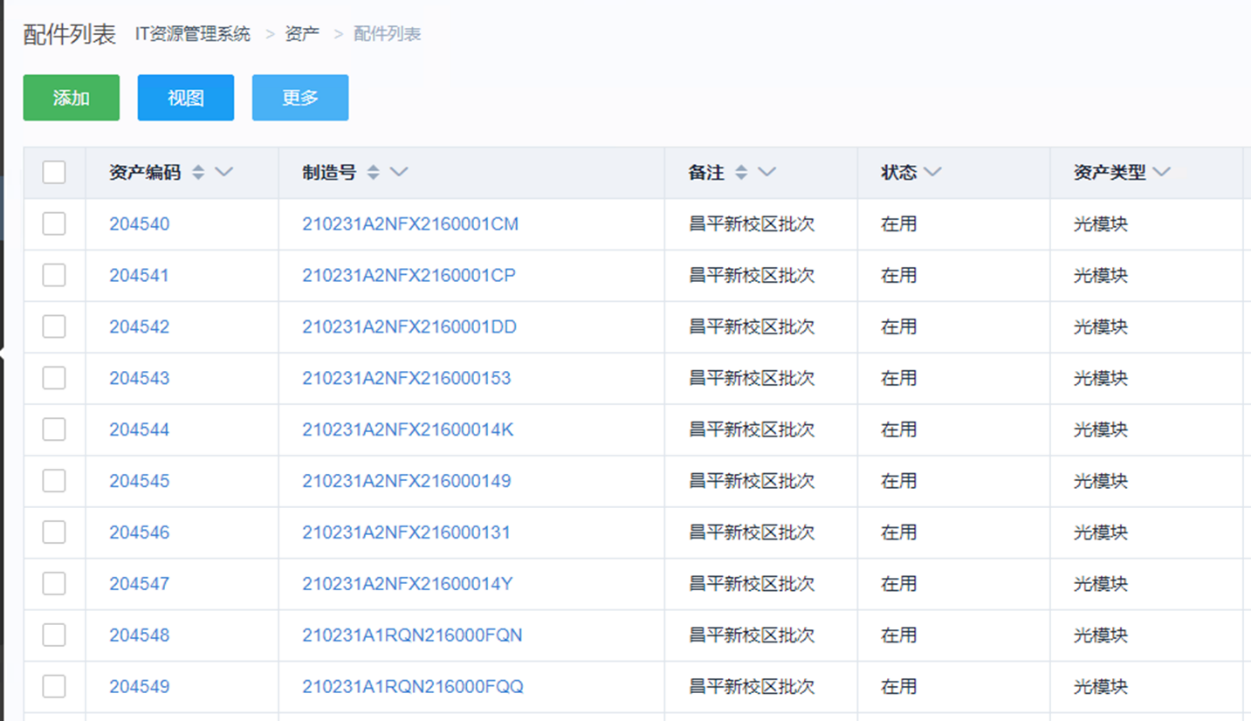Open the 状态 column dropdown chevron
Screen dimensions: 1251x721
coord(933,172)
